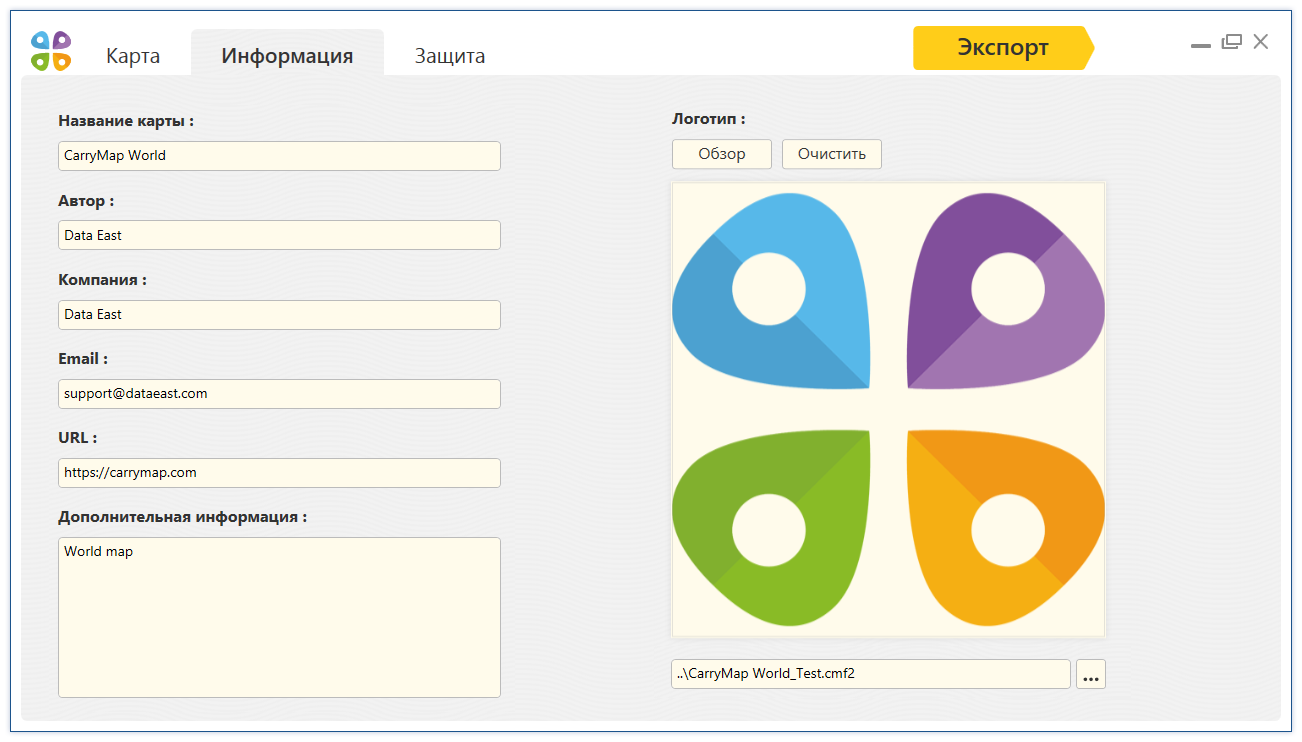Click the Название карты label
The width and height of the screenshot is (1302, 742).
[126, 121]
